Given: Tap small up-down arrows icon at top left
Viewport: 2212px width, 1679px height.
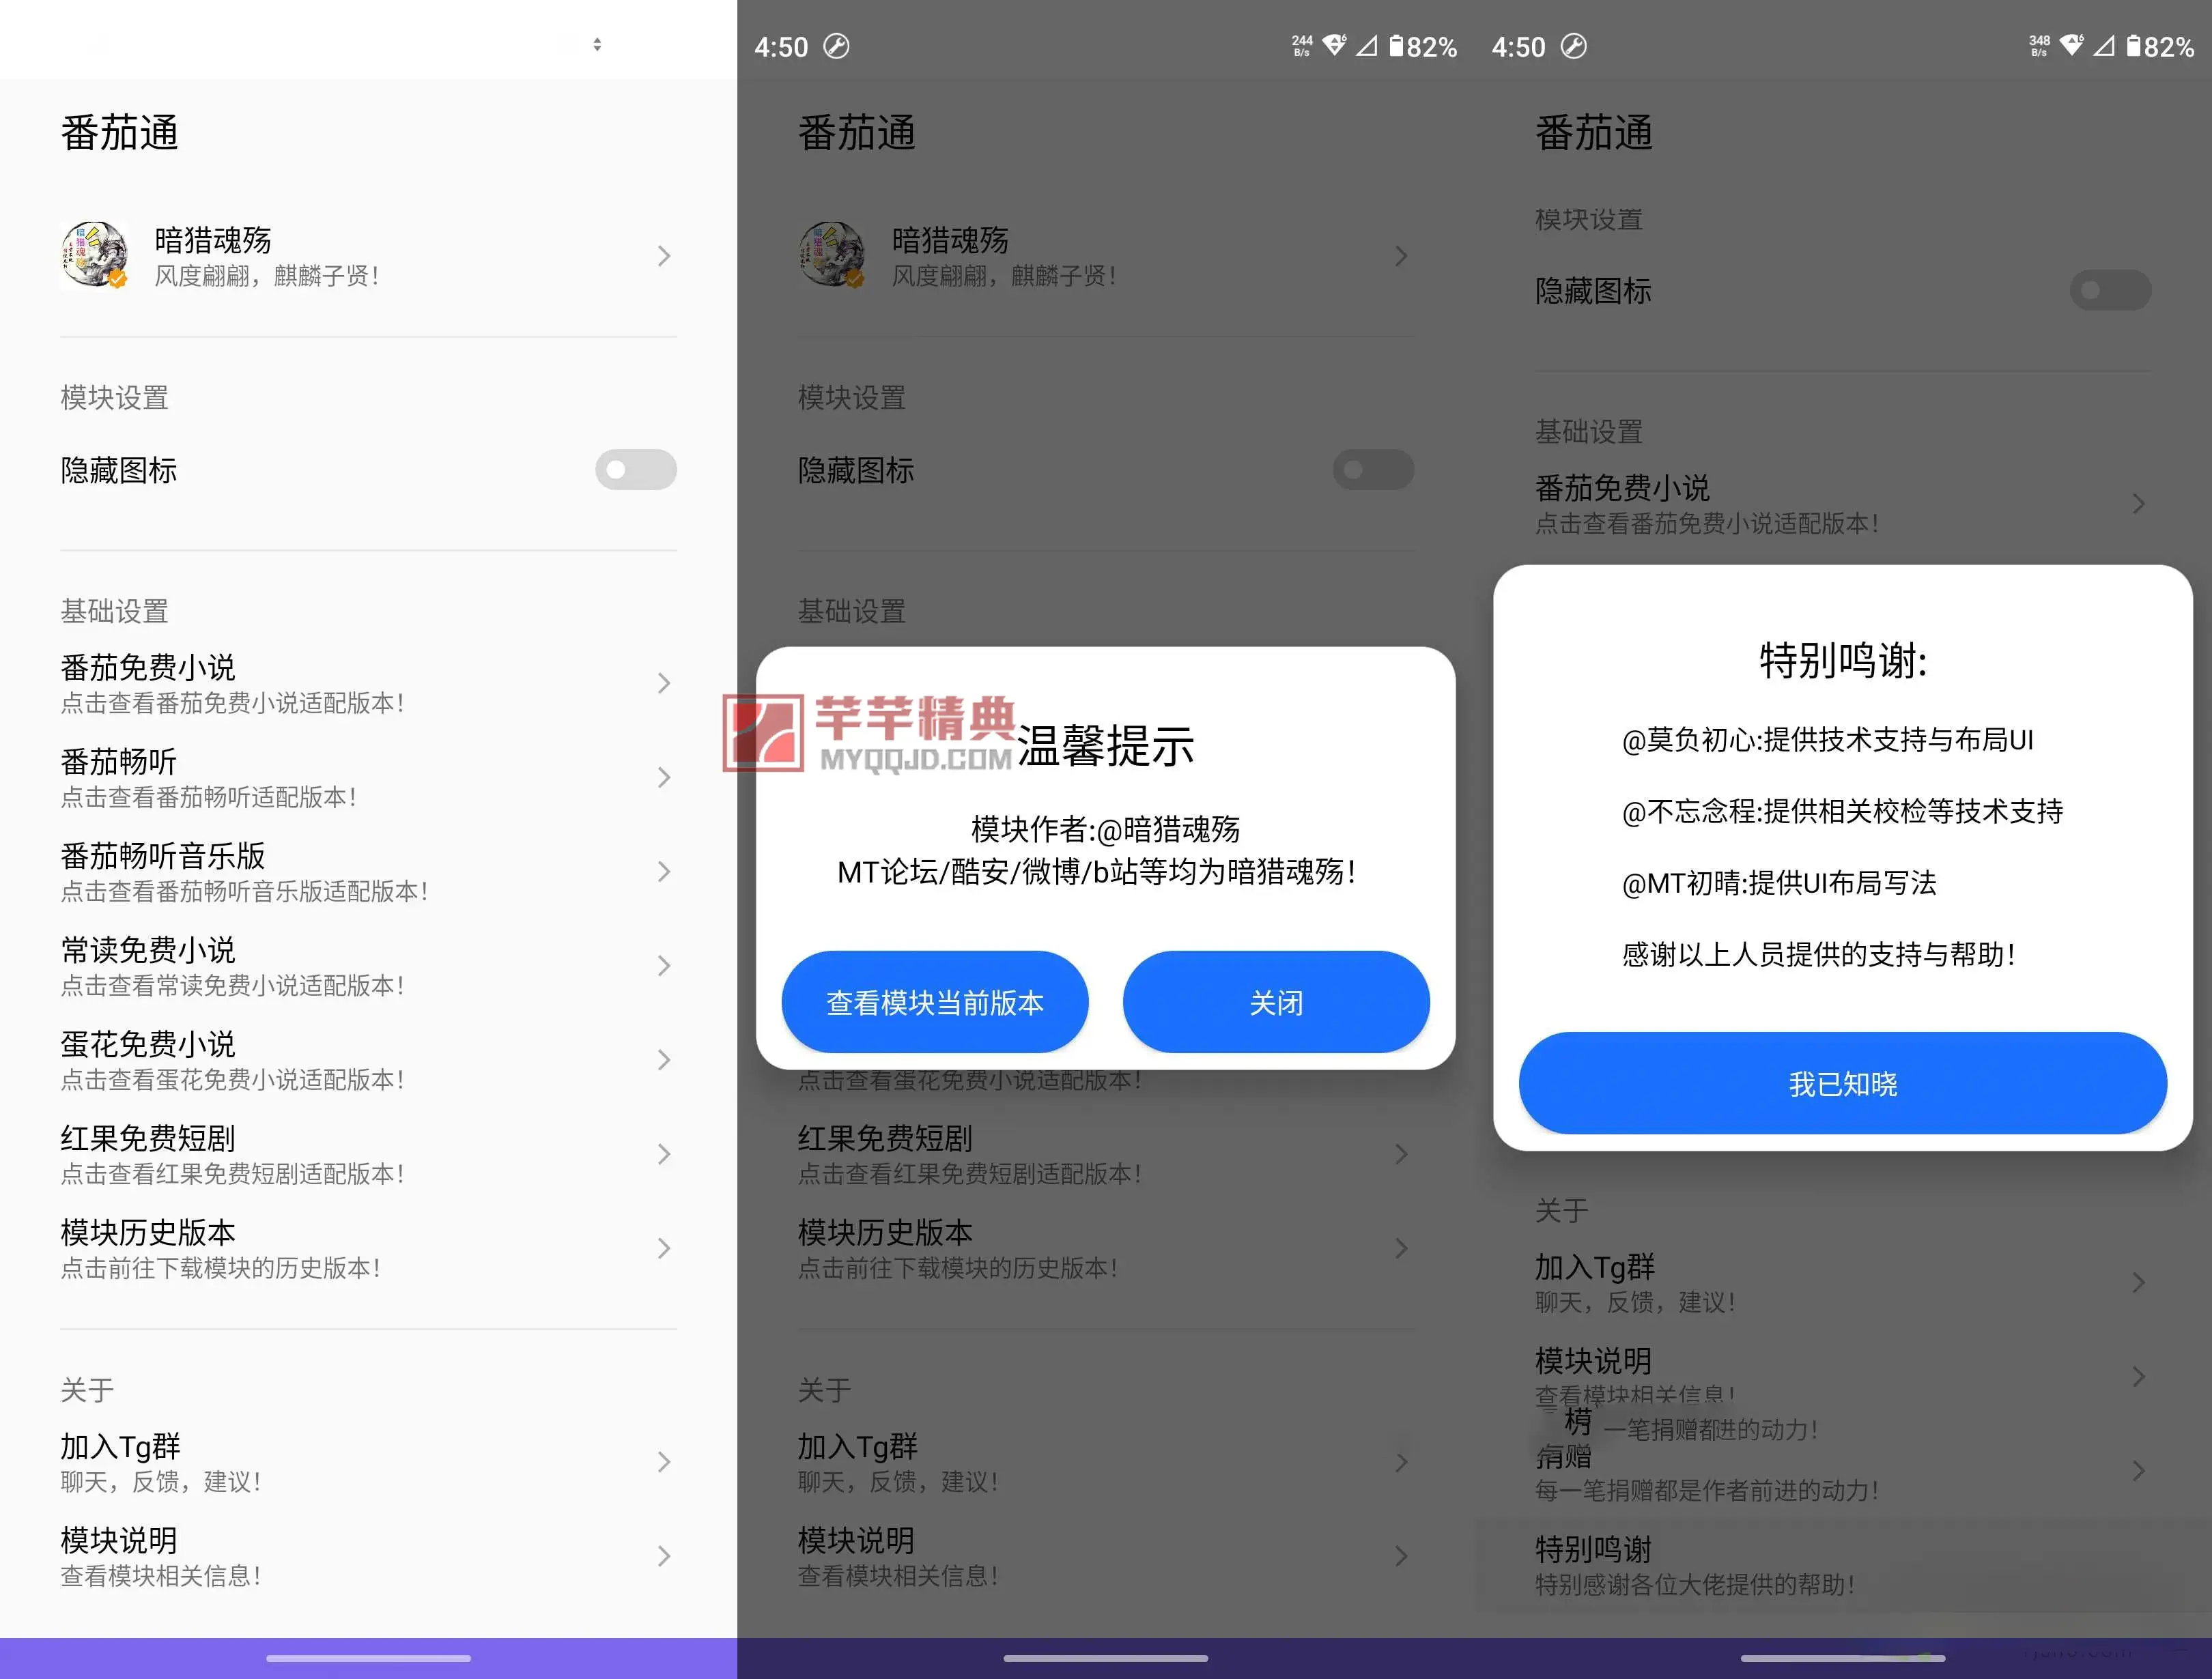Looking at the screenshot, I should 597,44.
